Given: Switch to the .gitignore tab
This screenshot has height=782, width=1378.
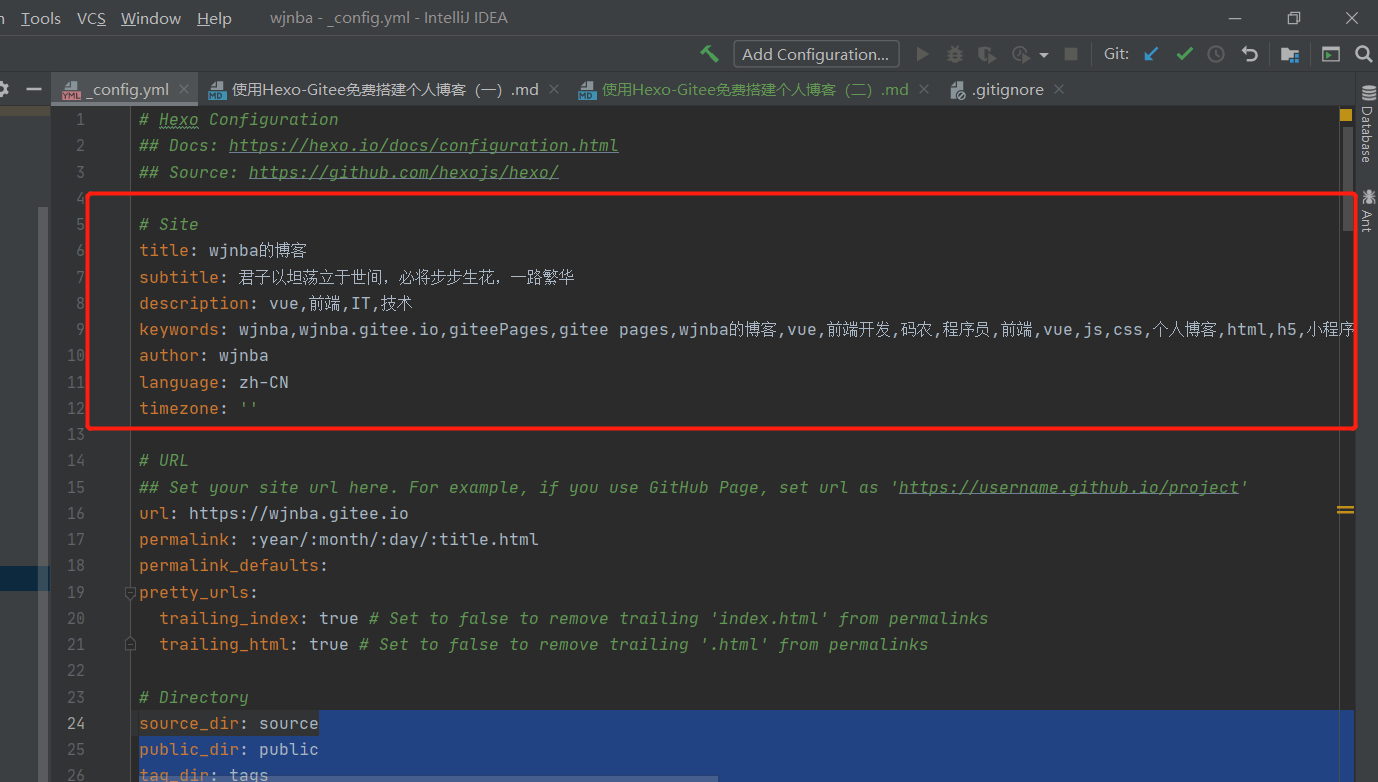Looking at the screenshot, I should pyautogui.click(x=1006, y=90).
